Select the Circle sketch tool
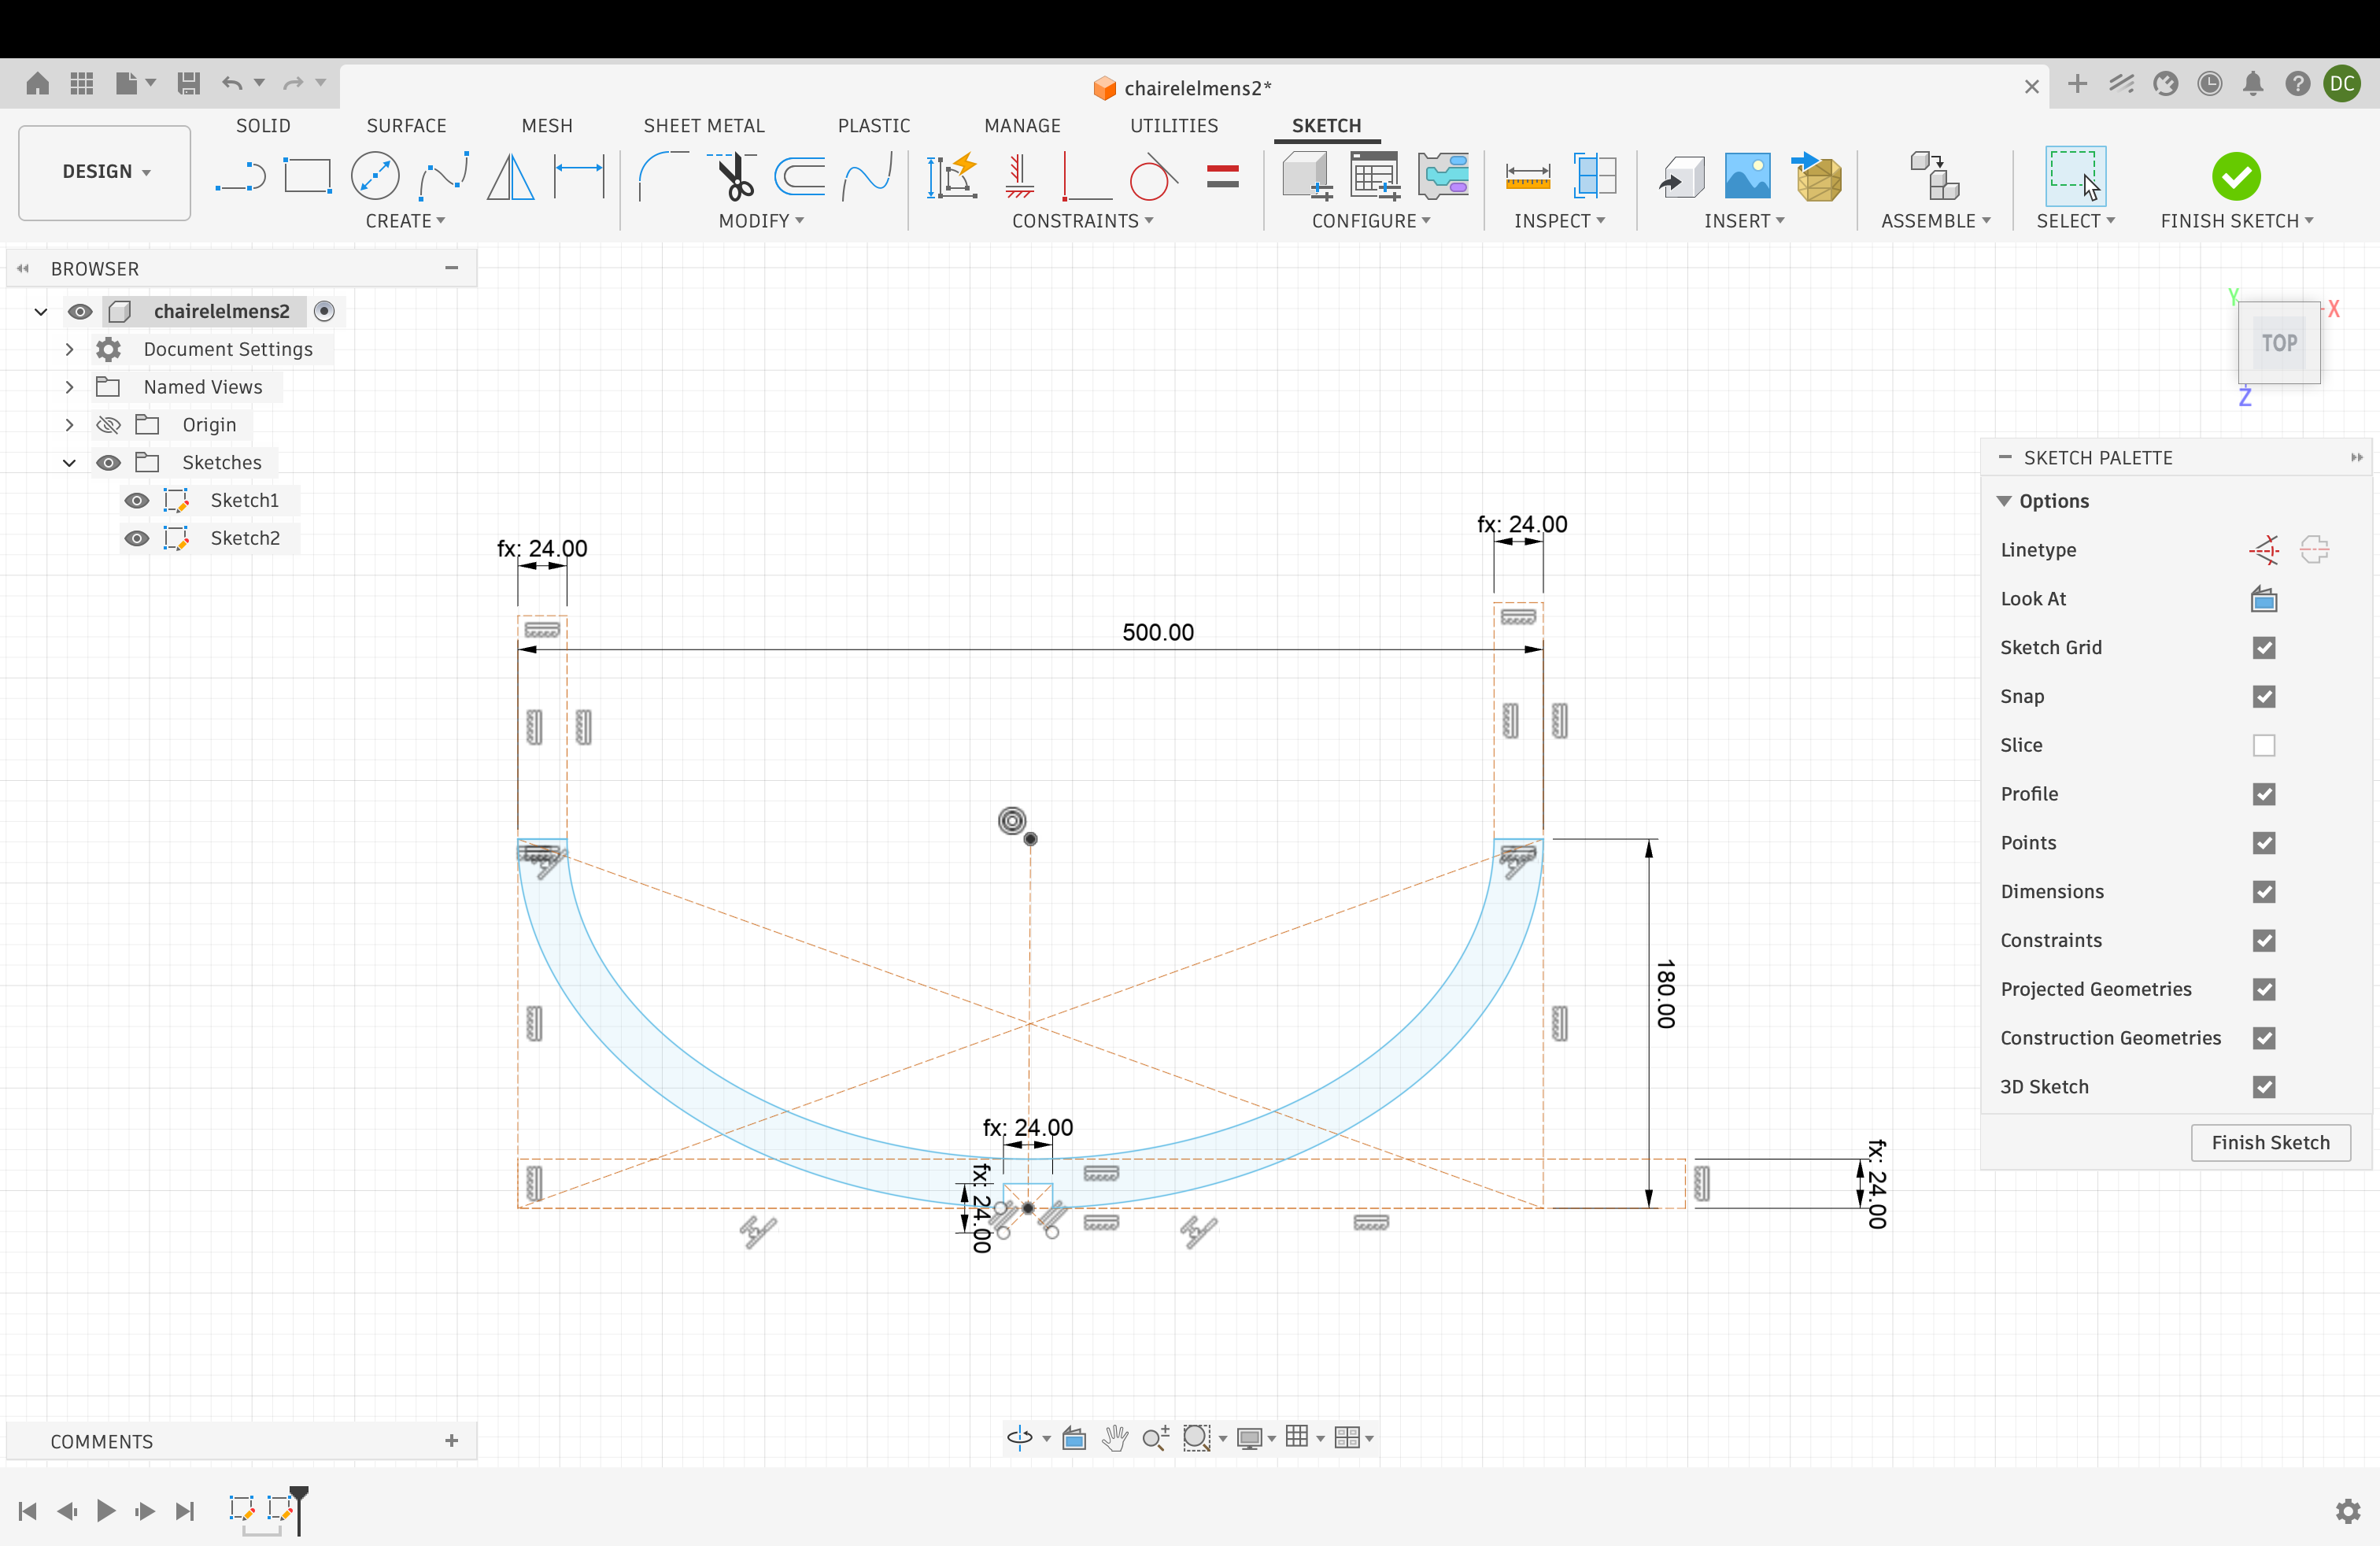The height and width of the screenshot is (1546, 2380). point(375,177)
